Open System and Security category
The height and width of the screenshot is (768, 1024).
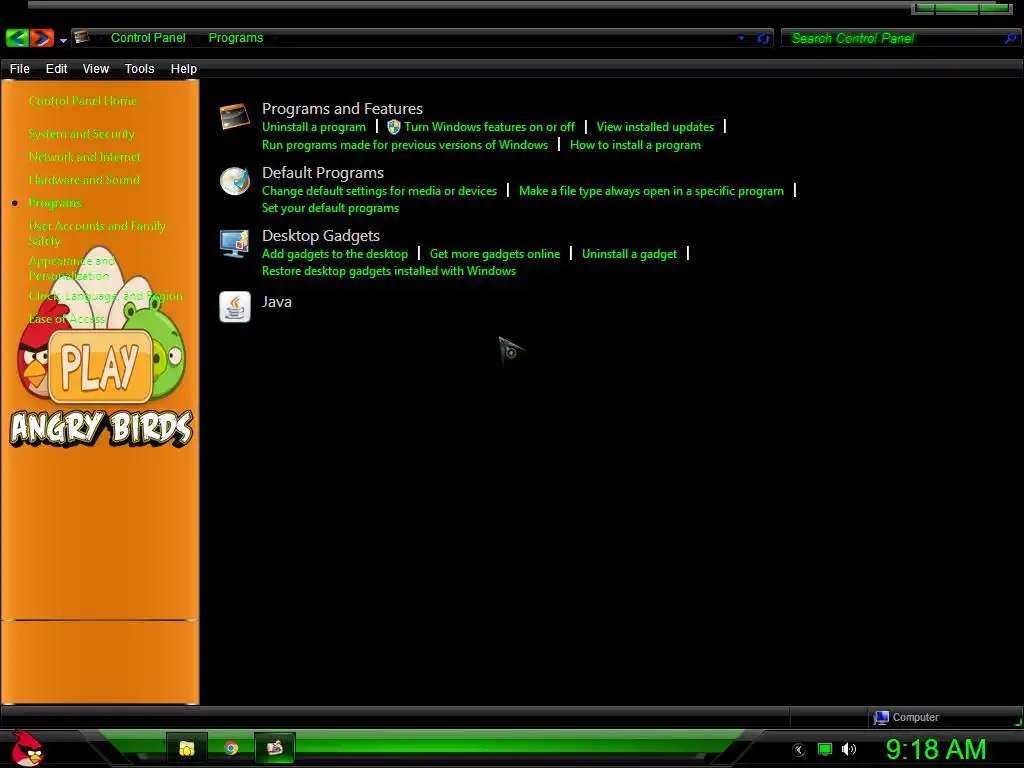point(82,134)
